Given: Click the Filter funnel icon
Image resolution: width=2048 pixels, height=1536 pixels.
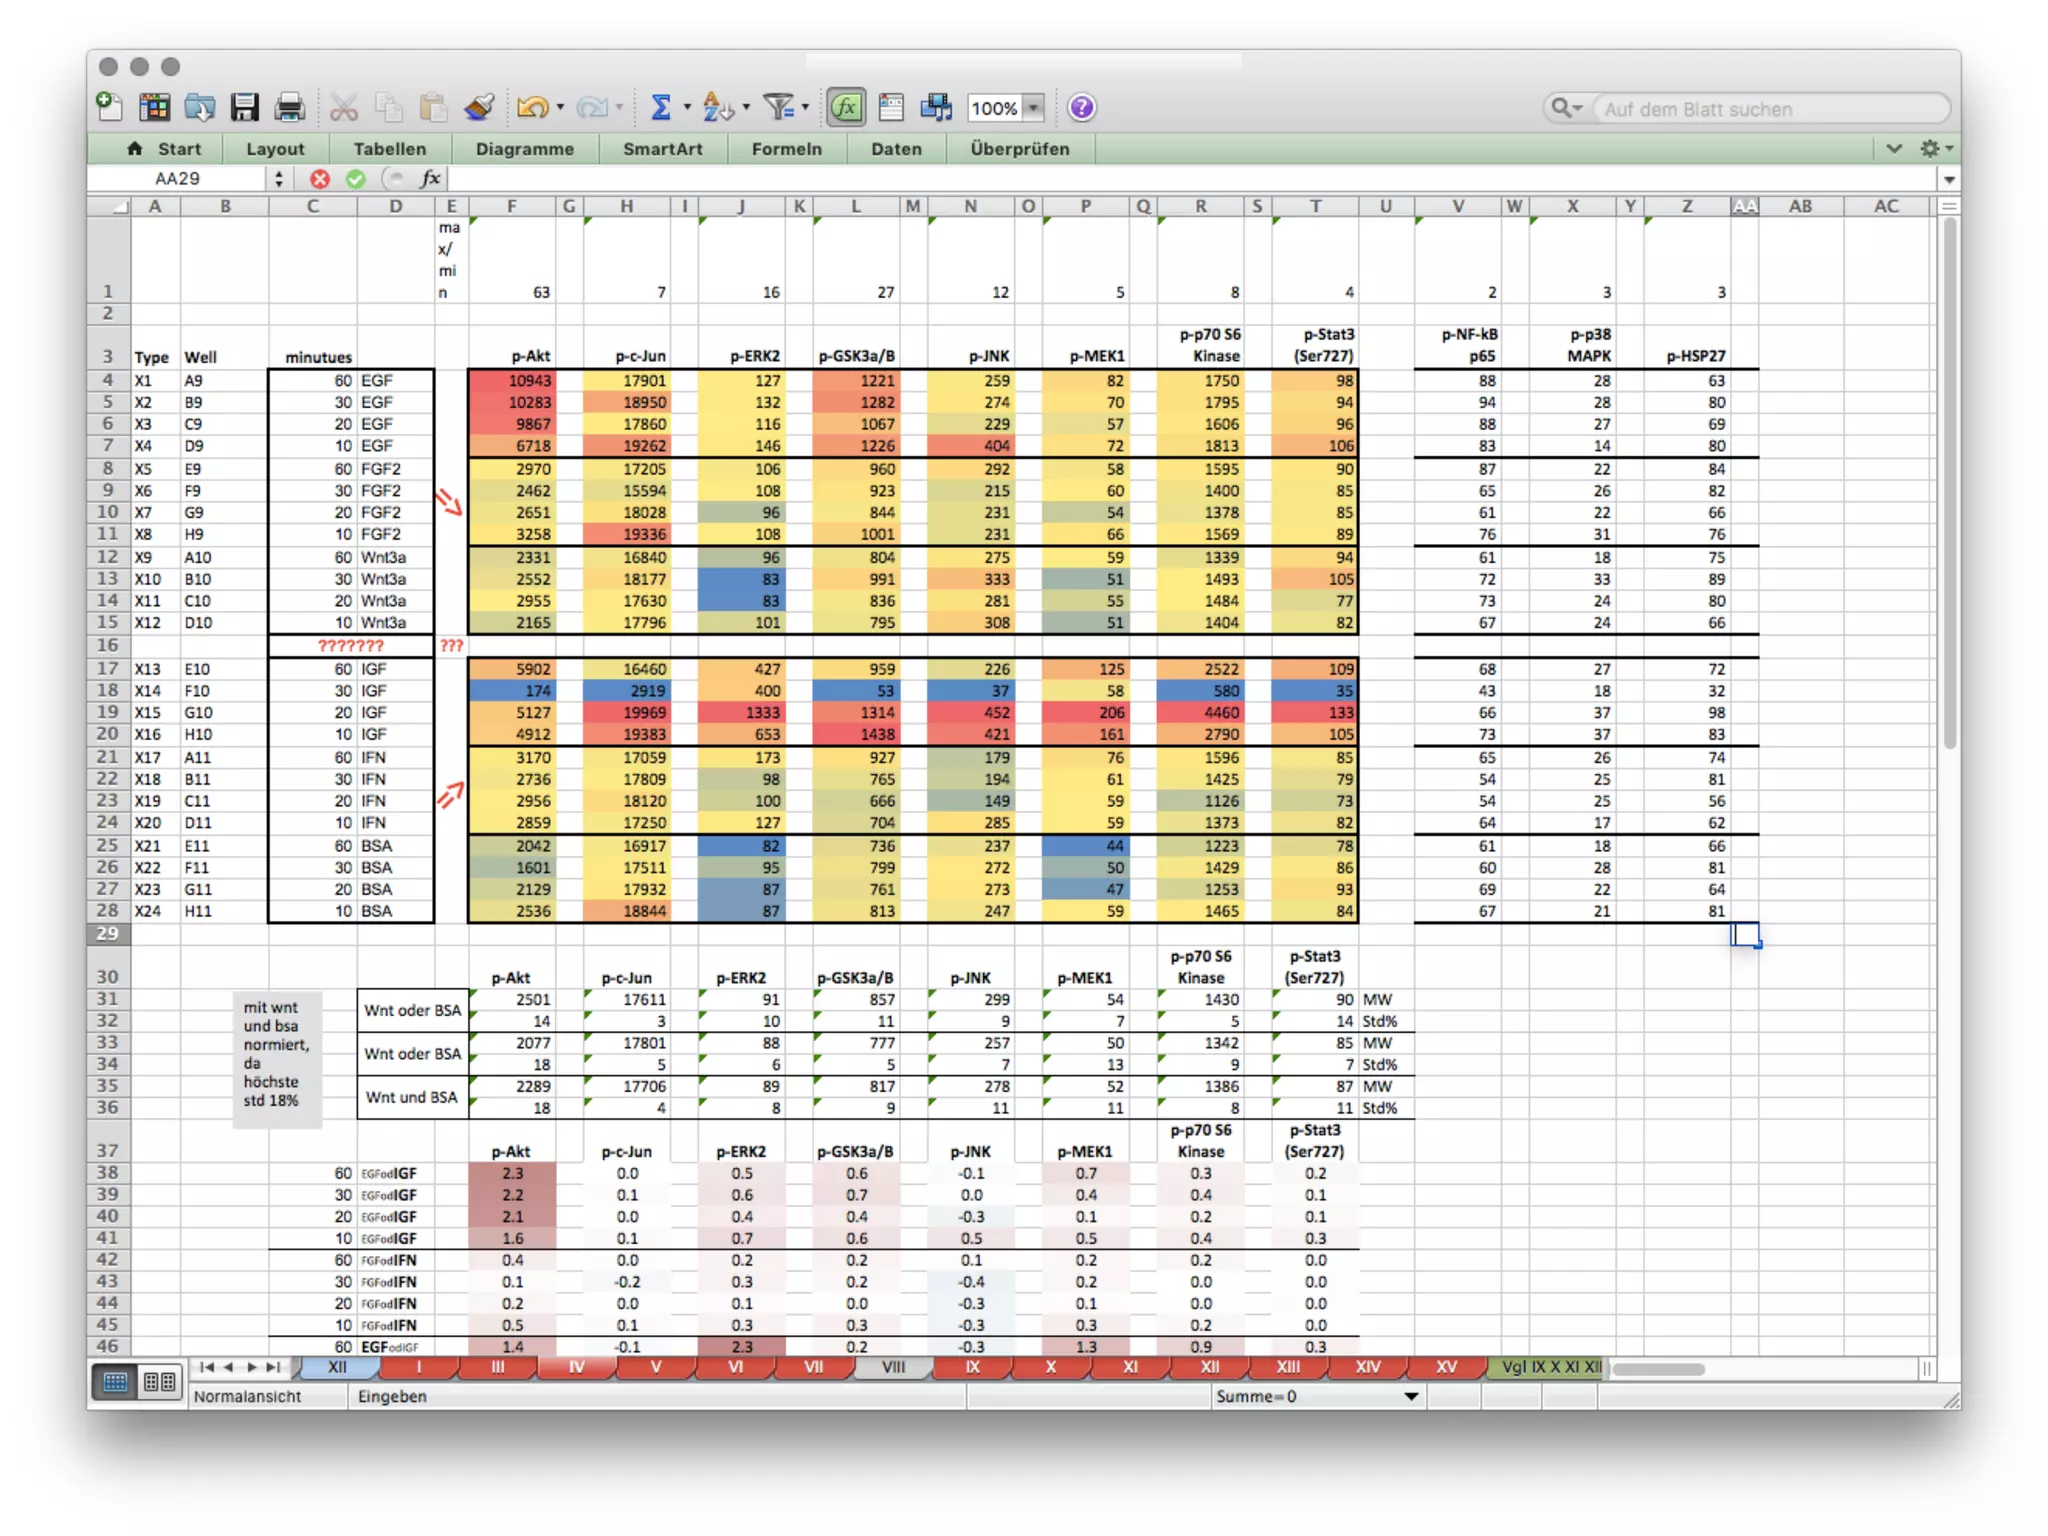Looking at the screenshot, I should 778,107.
